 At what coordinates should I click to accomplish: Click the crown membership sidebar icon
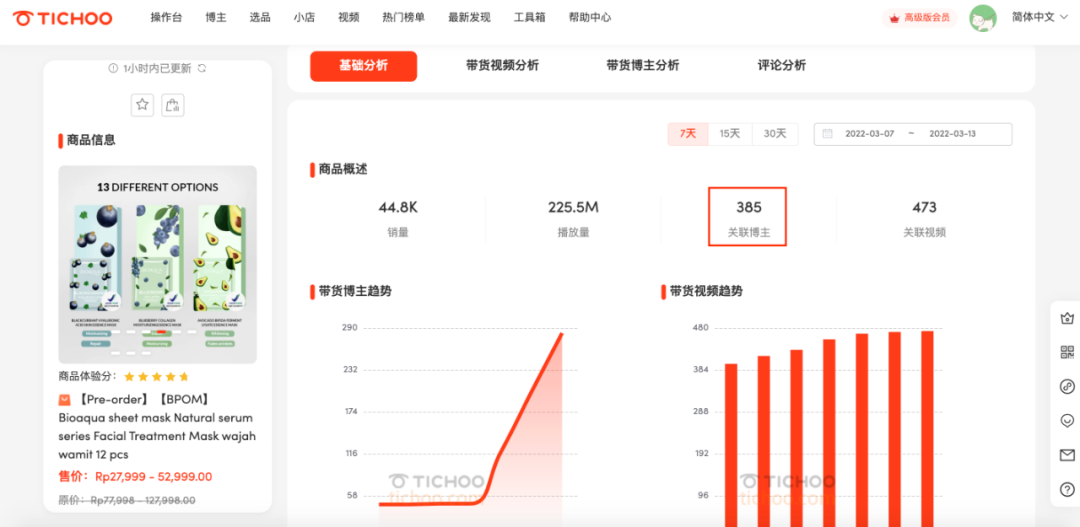[1067, 318]
